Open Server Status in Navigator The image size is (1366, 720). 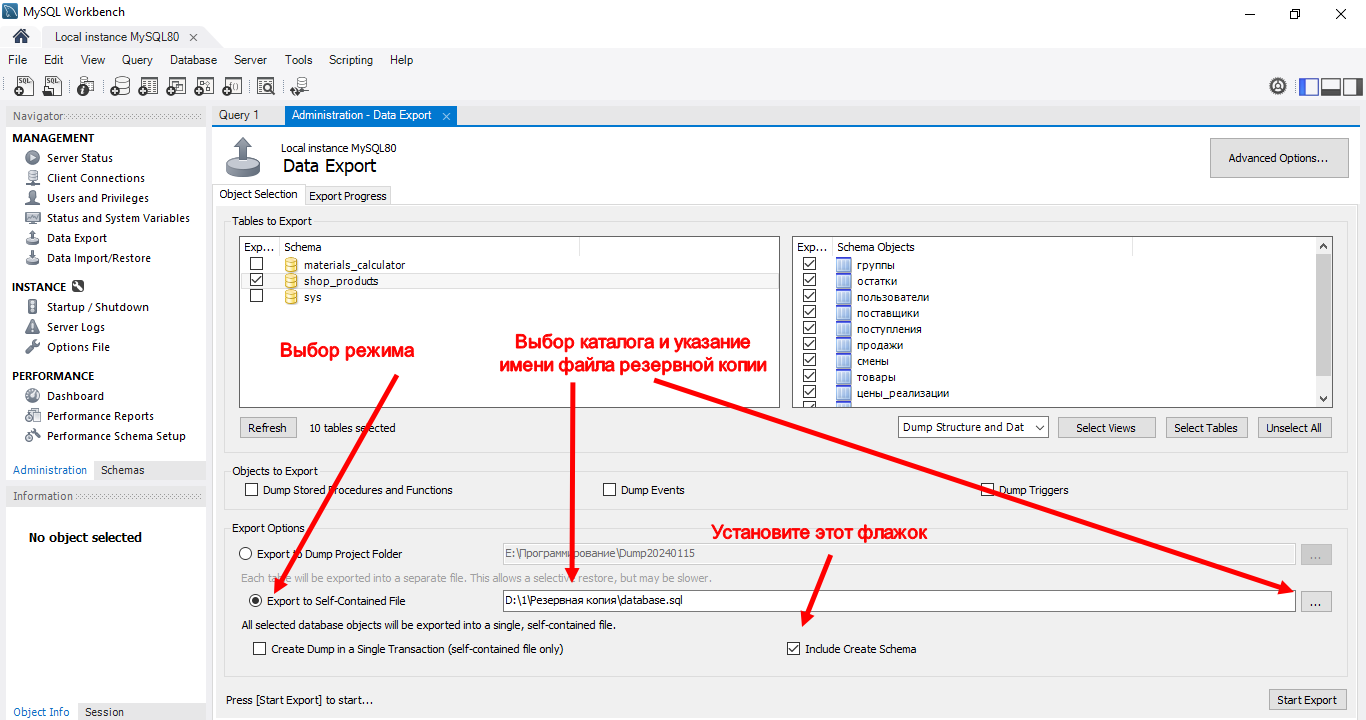[x=80, y=158]
